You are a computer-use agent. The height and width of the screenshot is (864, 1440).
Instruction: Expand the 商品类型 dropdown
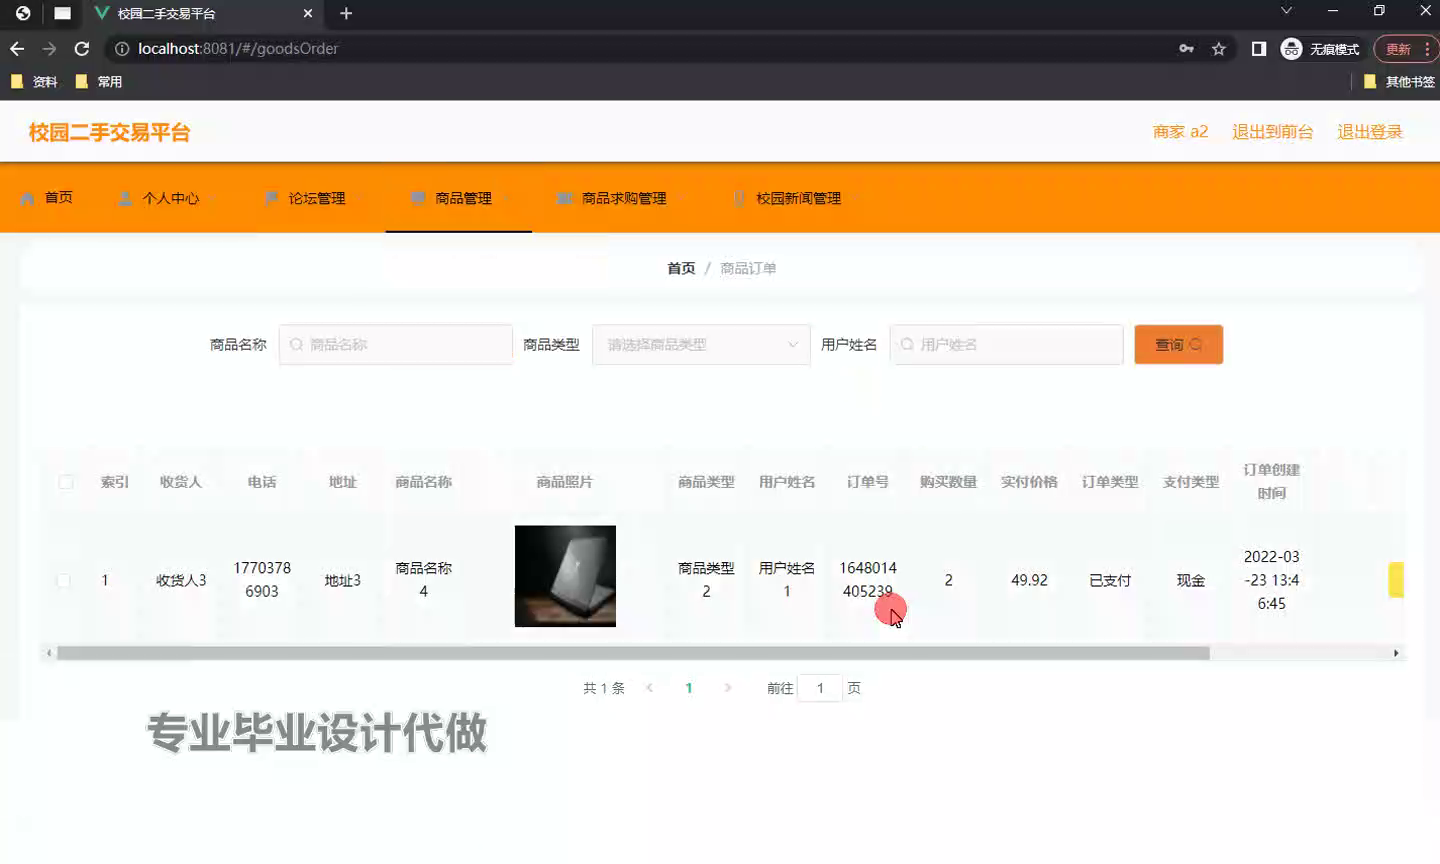click(701, 344)
